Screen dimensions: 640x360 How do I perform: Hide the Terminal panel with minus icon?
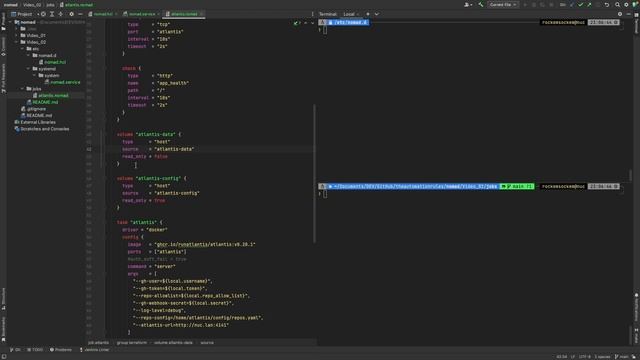tap(629, 14)
